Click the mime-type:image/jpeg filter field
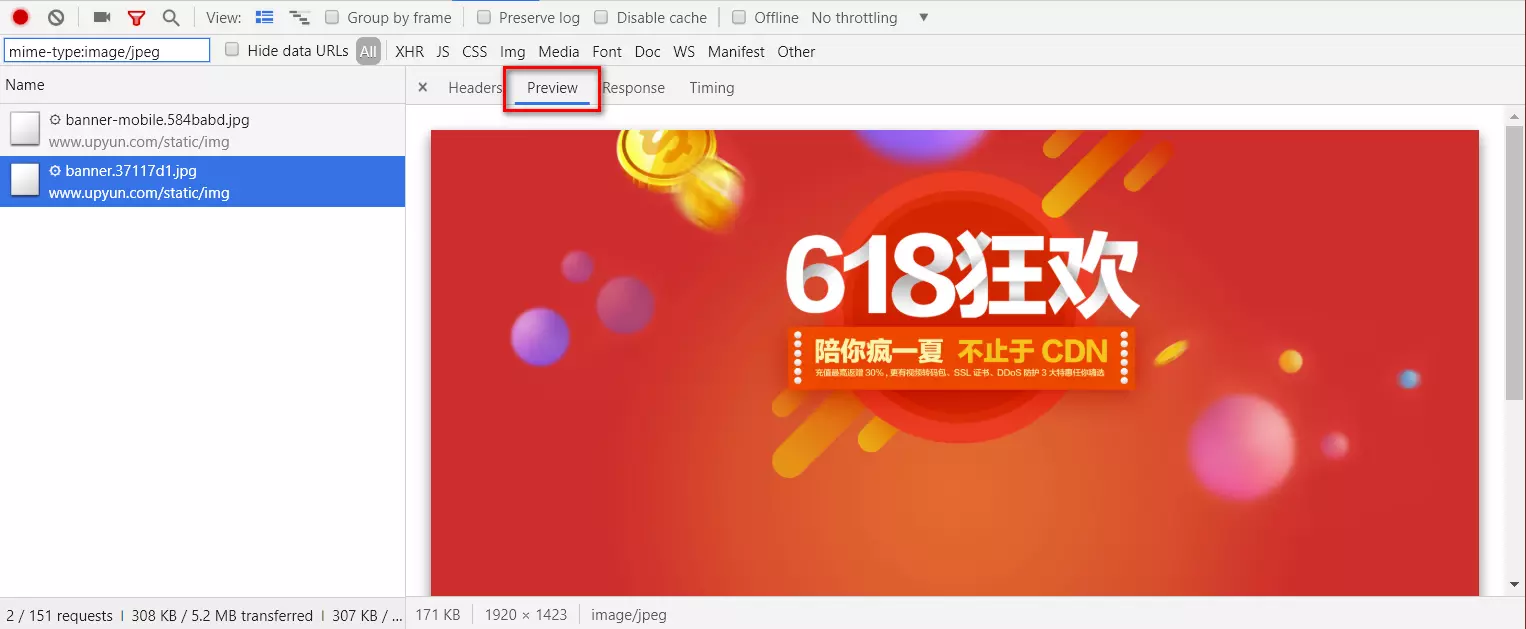1526x629 pixels. pos(107,51)
